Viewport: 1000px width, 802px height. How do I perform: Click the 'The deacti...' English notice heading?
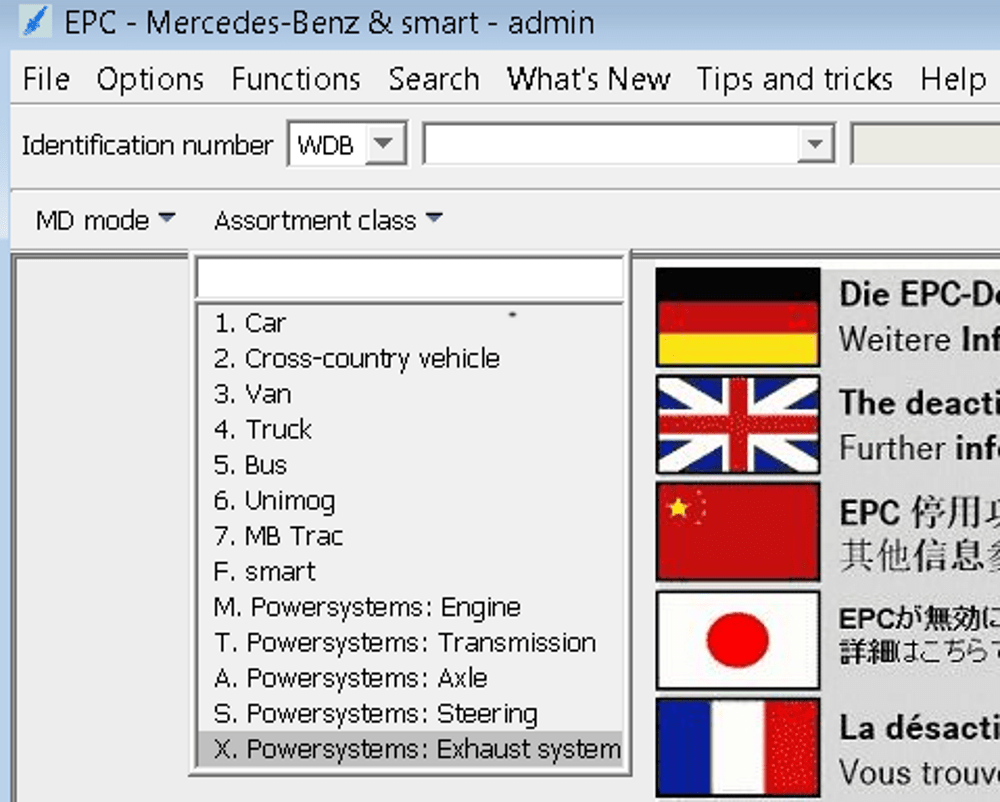click(x=919, y=403)
